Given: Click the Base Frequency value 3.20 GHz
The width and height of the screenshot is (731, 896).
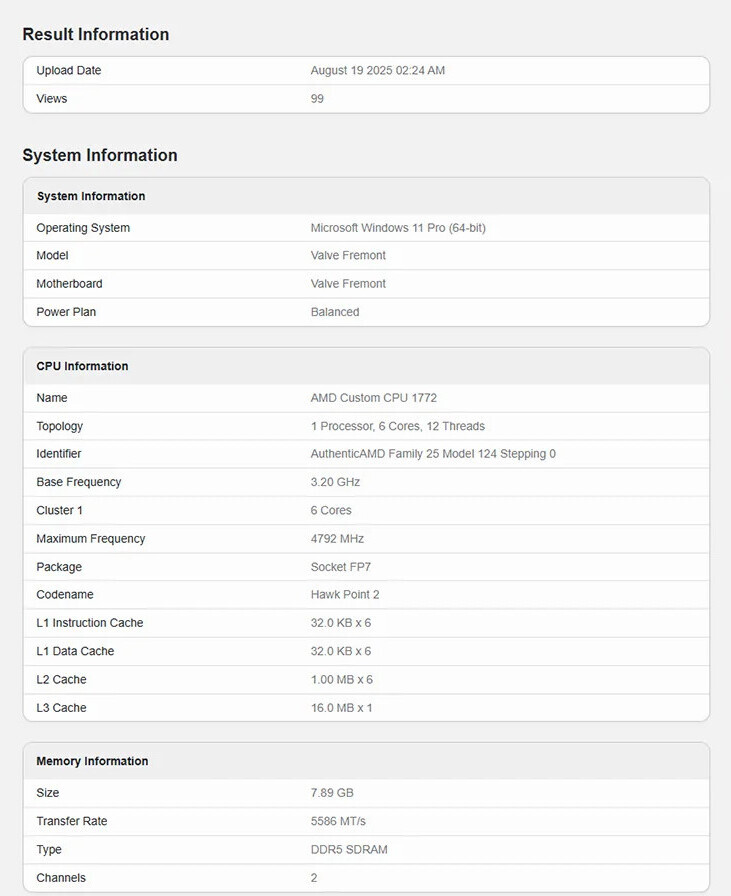Looking at the screenshot, I should tap(335, 482).
